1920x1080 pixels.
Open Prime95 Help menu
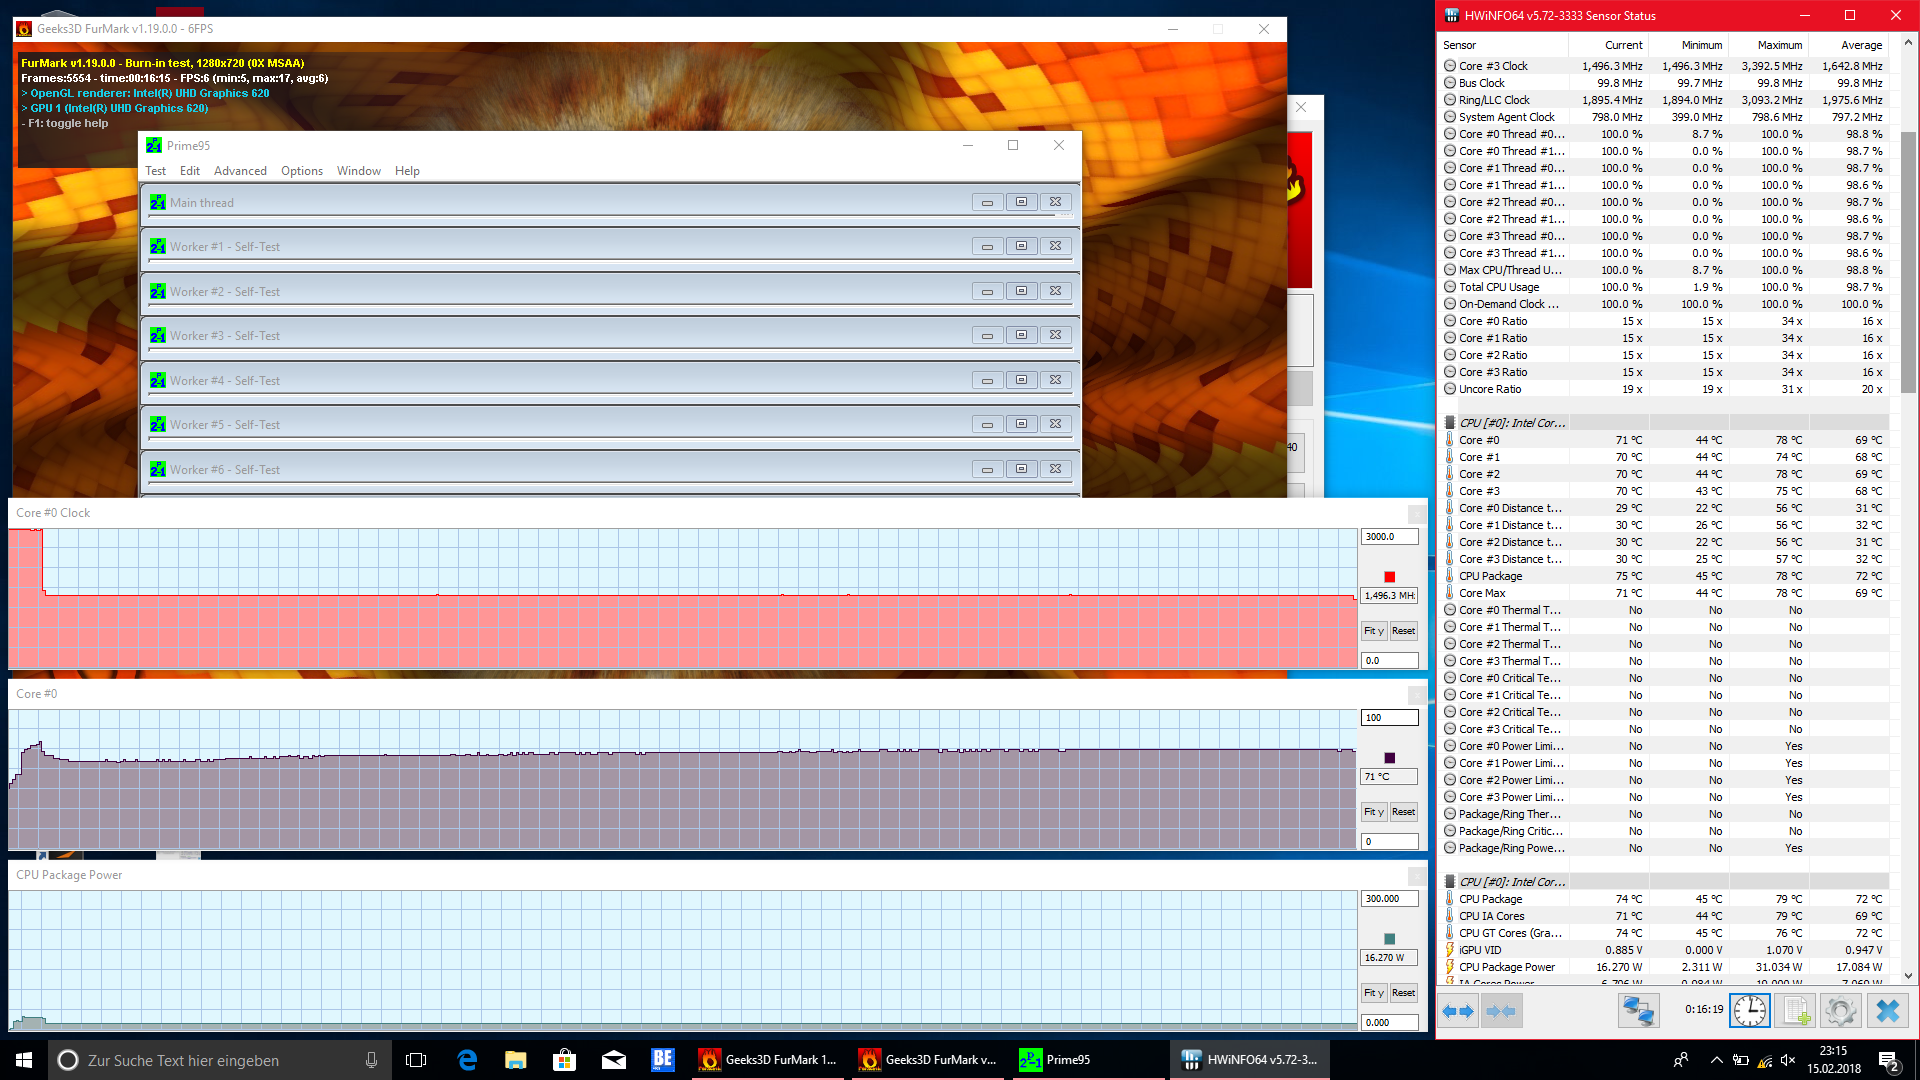point(407,171)
